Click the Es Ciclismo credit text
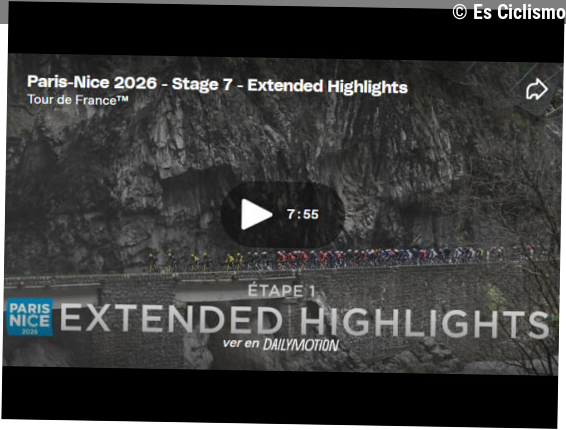566x430 pixels. click(x=519, y=12)
